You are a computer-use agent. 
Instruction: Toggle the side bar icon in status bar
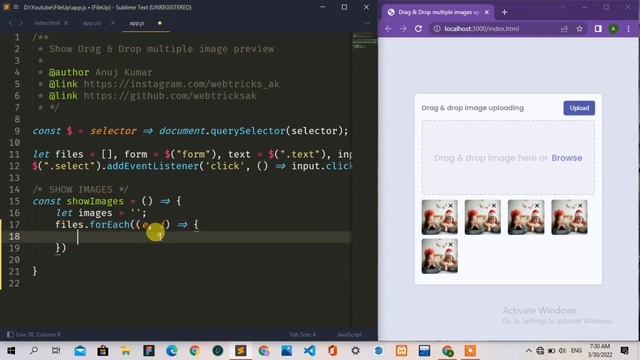[10, 334]
